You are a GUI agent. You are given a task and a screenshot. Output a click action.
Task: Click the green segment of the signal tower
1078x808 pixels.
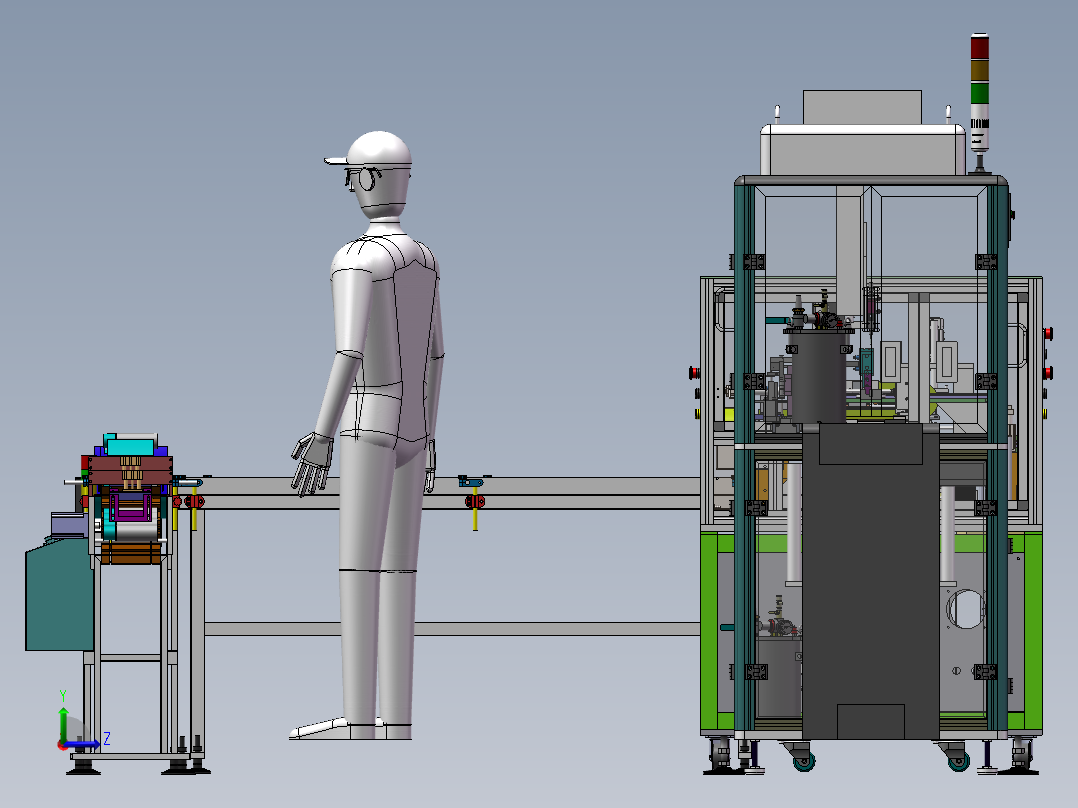(x=980, y=93)
